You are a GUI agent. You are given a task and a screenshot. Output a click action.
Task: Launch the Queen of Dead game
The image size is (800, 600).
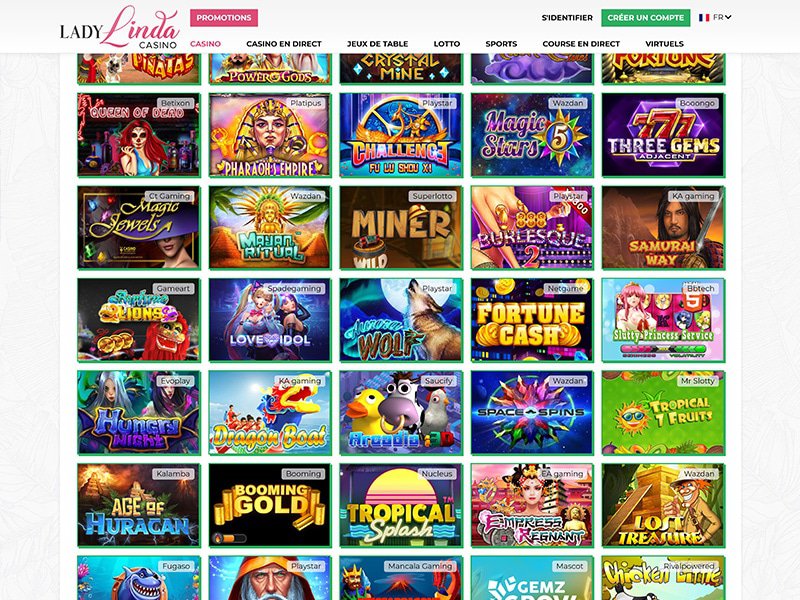click(139, 135)
